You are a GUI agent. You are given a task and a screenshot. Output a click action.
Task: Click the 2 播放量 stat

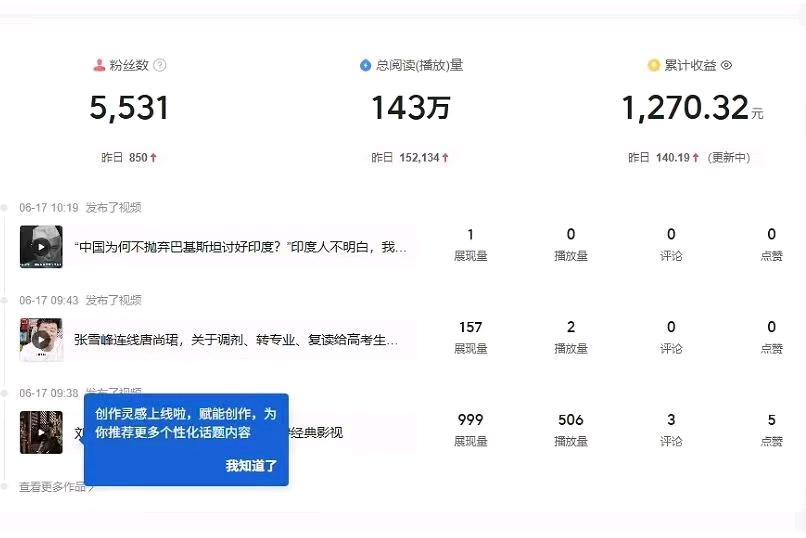(x=571, y=337)
